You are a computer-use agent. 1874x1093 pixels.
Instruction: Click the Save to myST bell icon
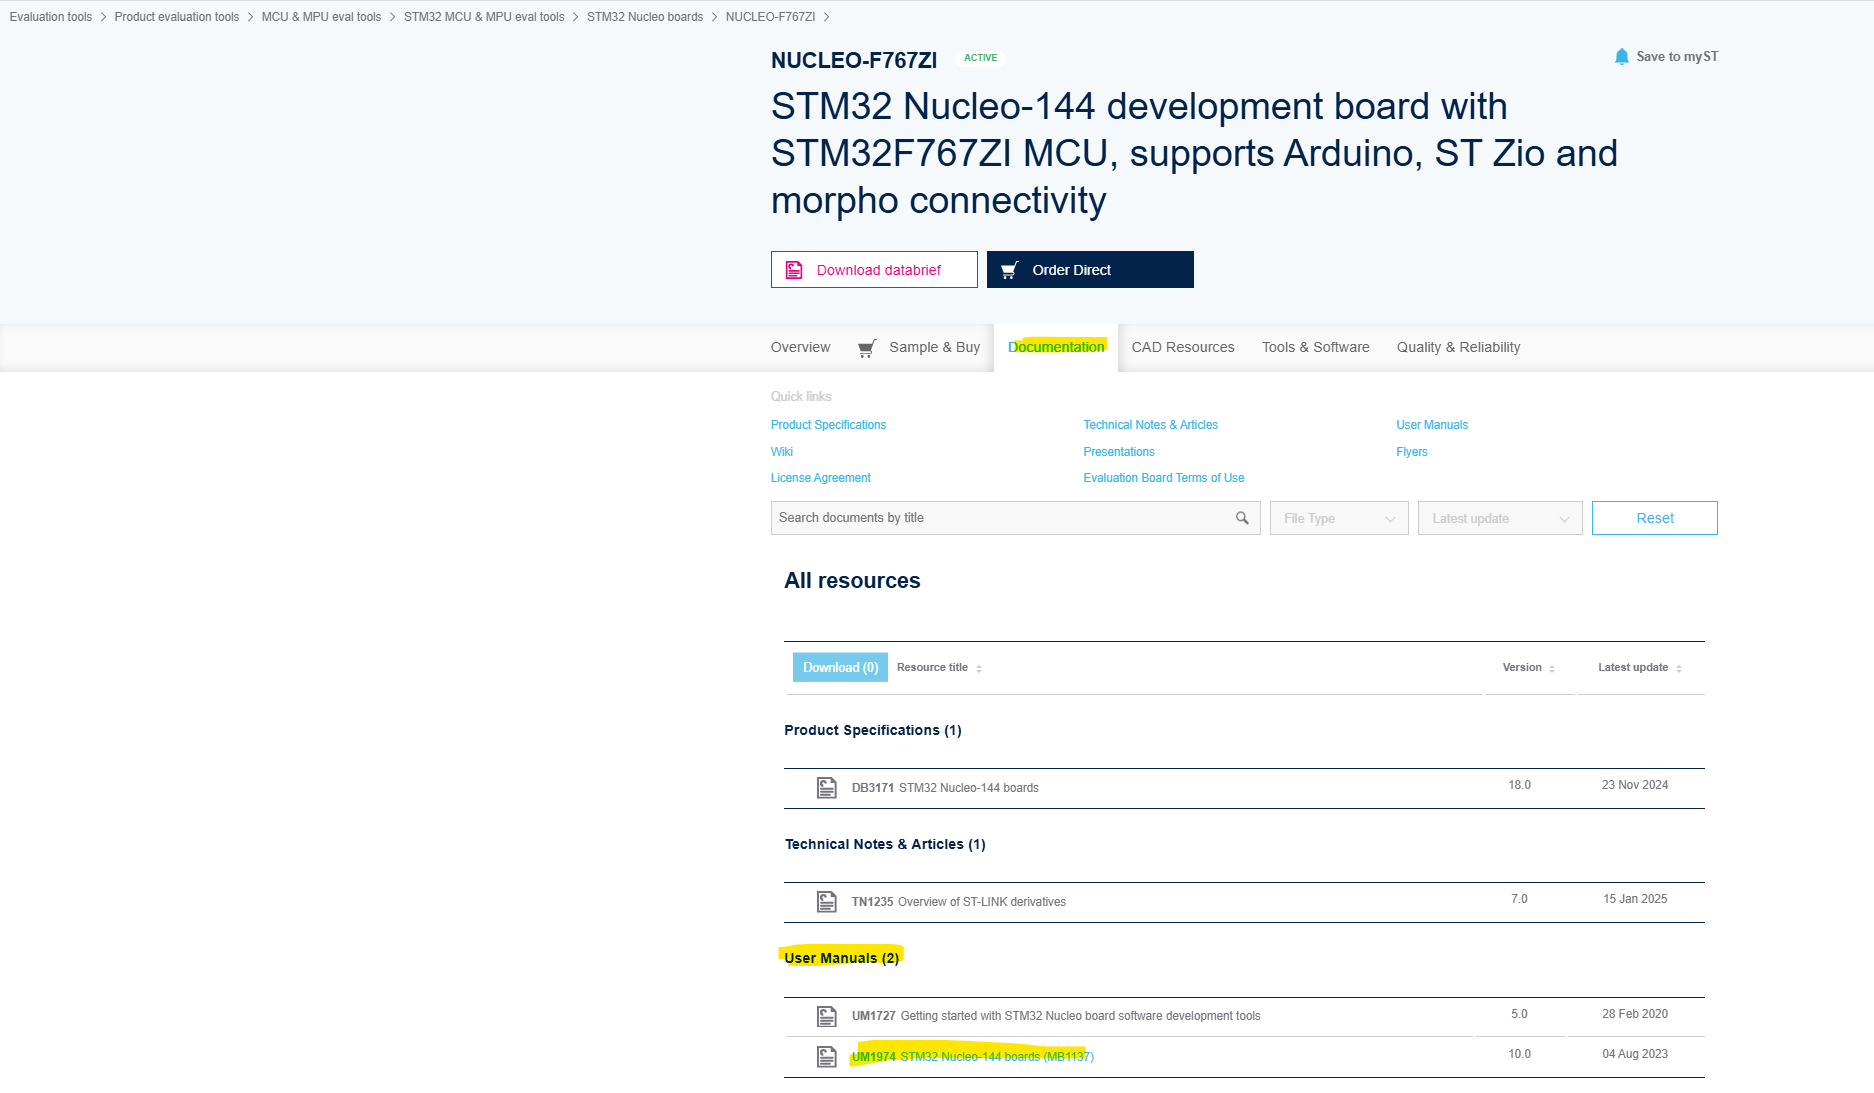click(1621, 56)
